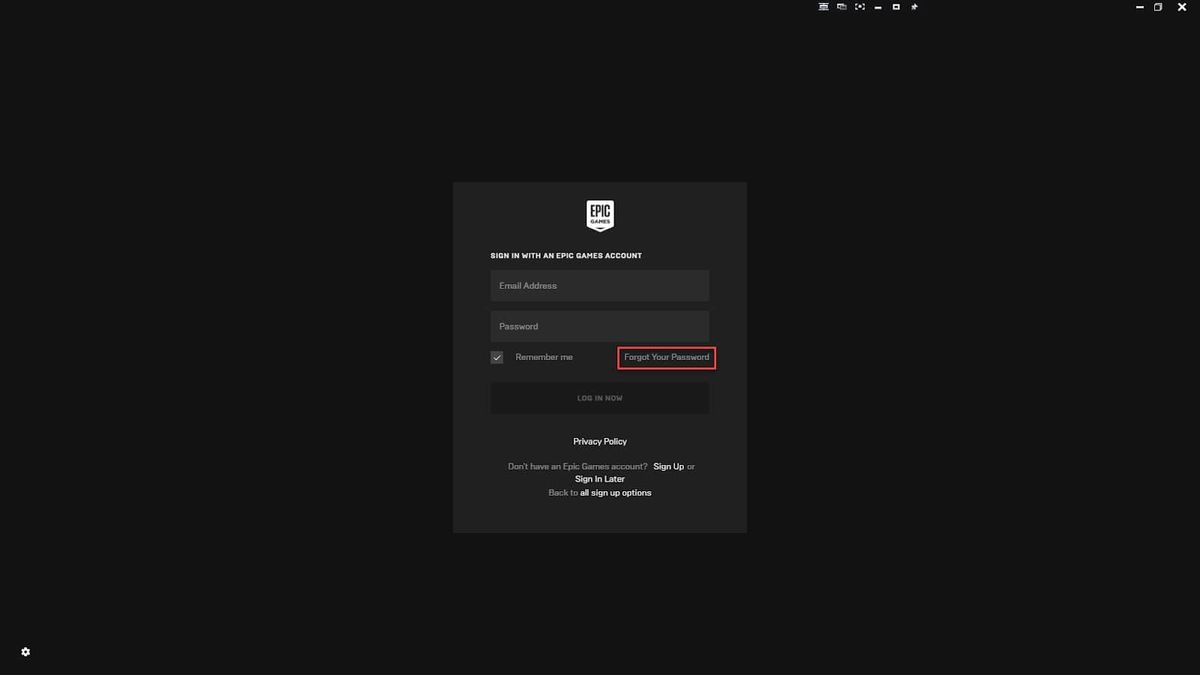Click the Sign Up link

668,466
